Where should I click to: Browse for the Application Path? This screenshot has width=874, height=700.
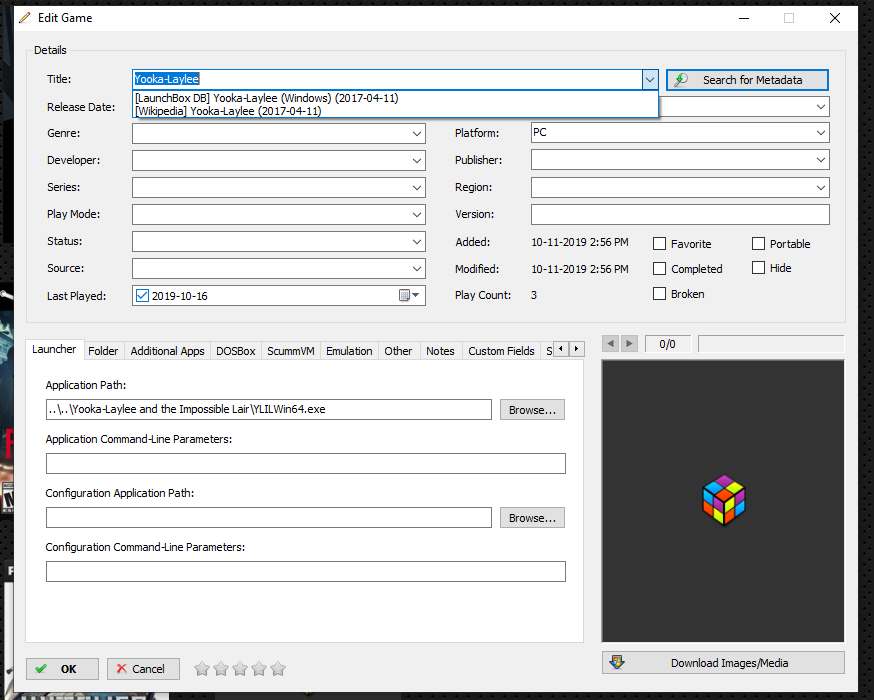pos(532,410)
